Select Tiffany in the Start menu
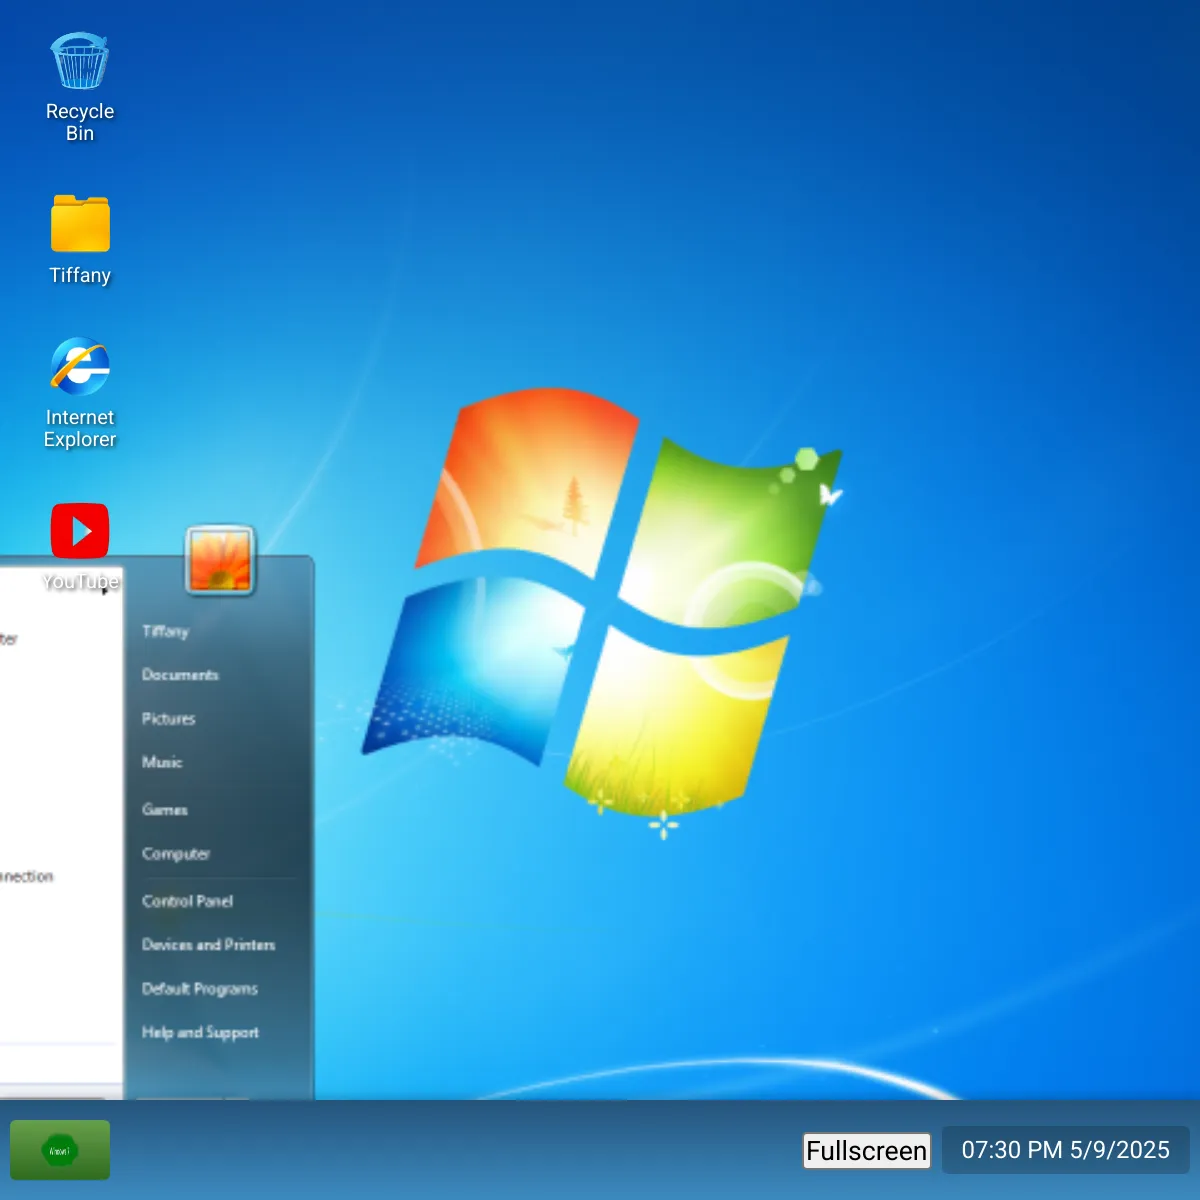Screen dimensions: 1200x1200 pos(165,631)
